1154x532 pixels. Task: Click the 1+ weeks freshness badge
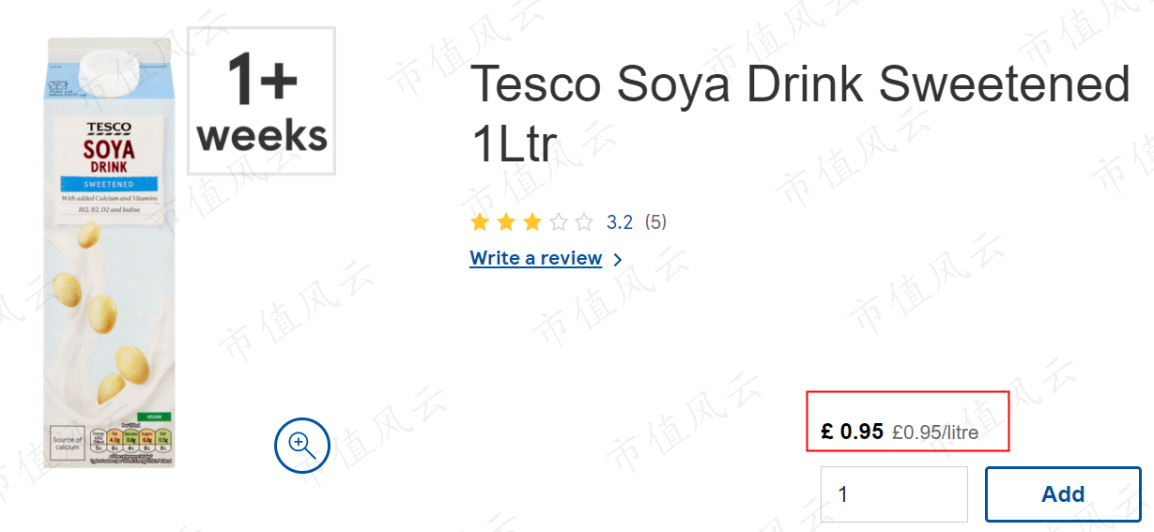click(x=261, y=101)
